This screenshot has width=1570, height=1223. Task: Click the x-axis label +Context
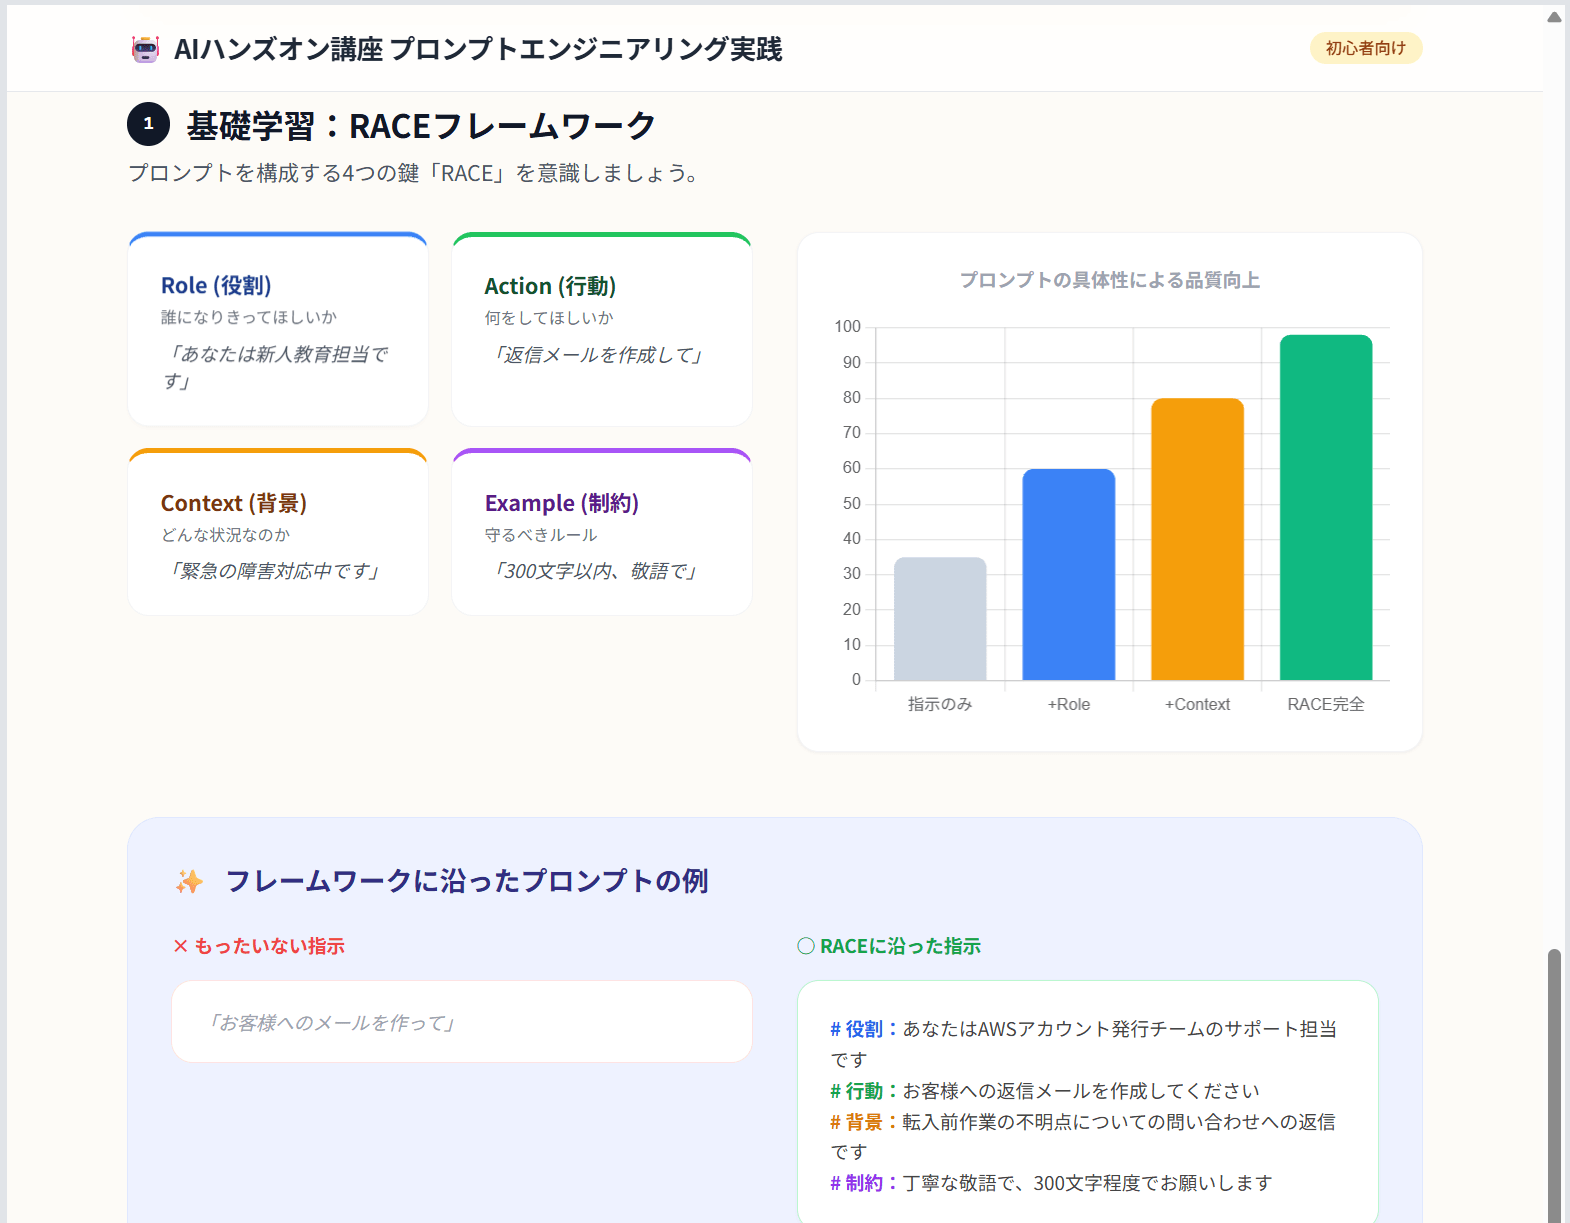coord(1197,704)
